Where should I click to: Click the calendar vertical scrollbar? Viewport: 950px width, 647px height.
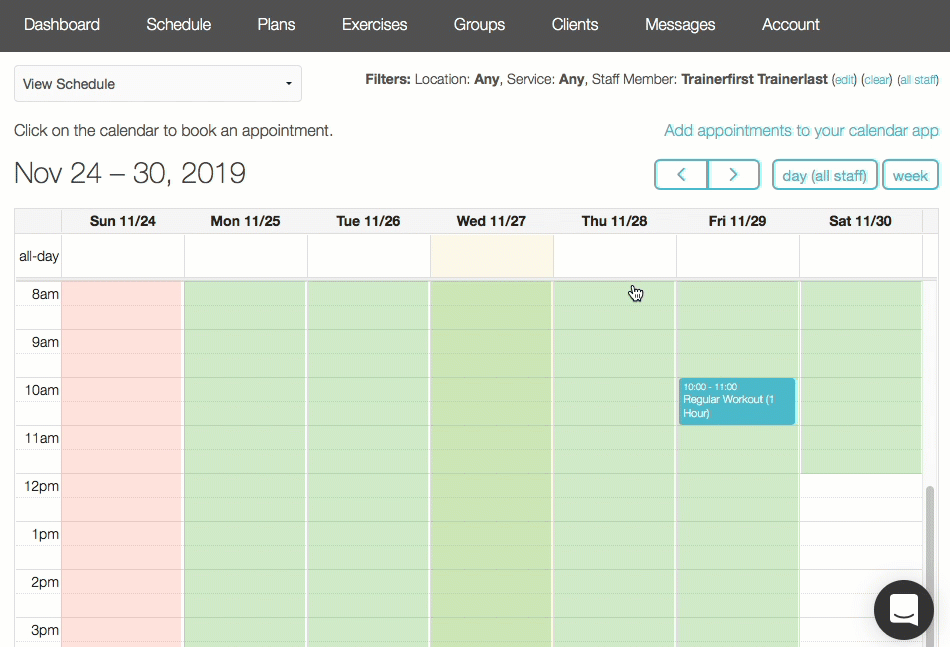930,563
